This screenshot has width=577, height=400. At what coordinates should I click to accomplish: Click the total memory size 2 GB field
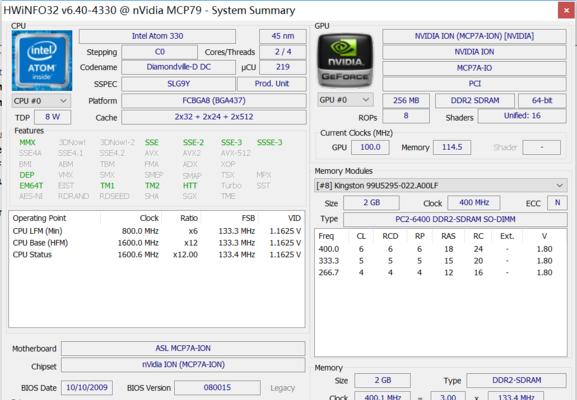coord(383,380)
